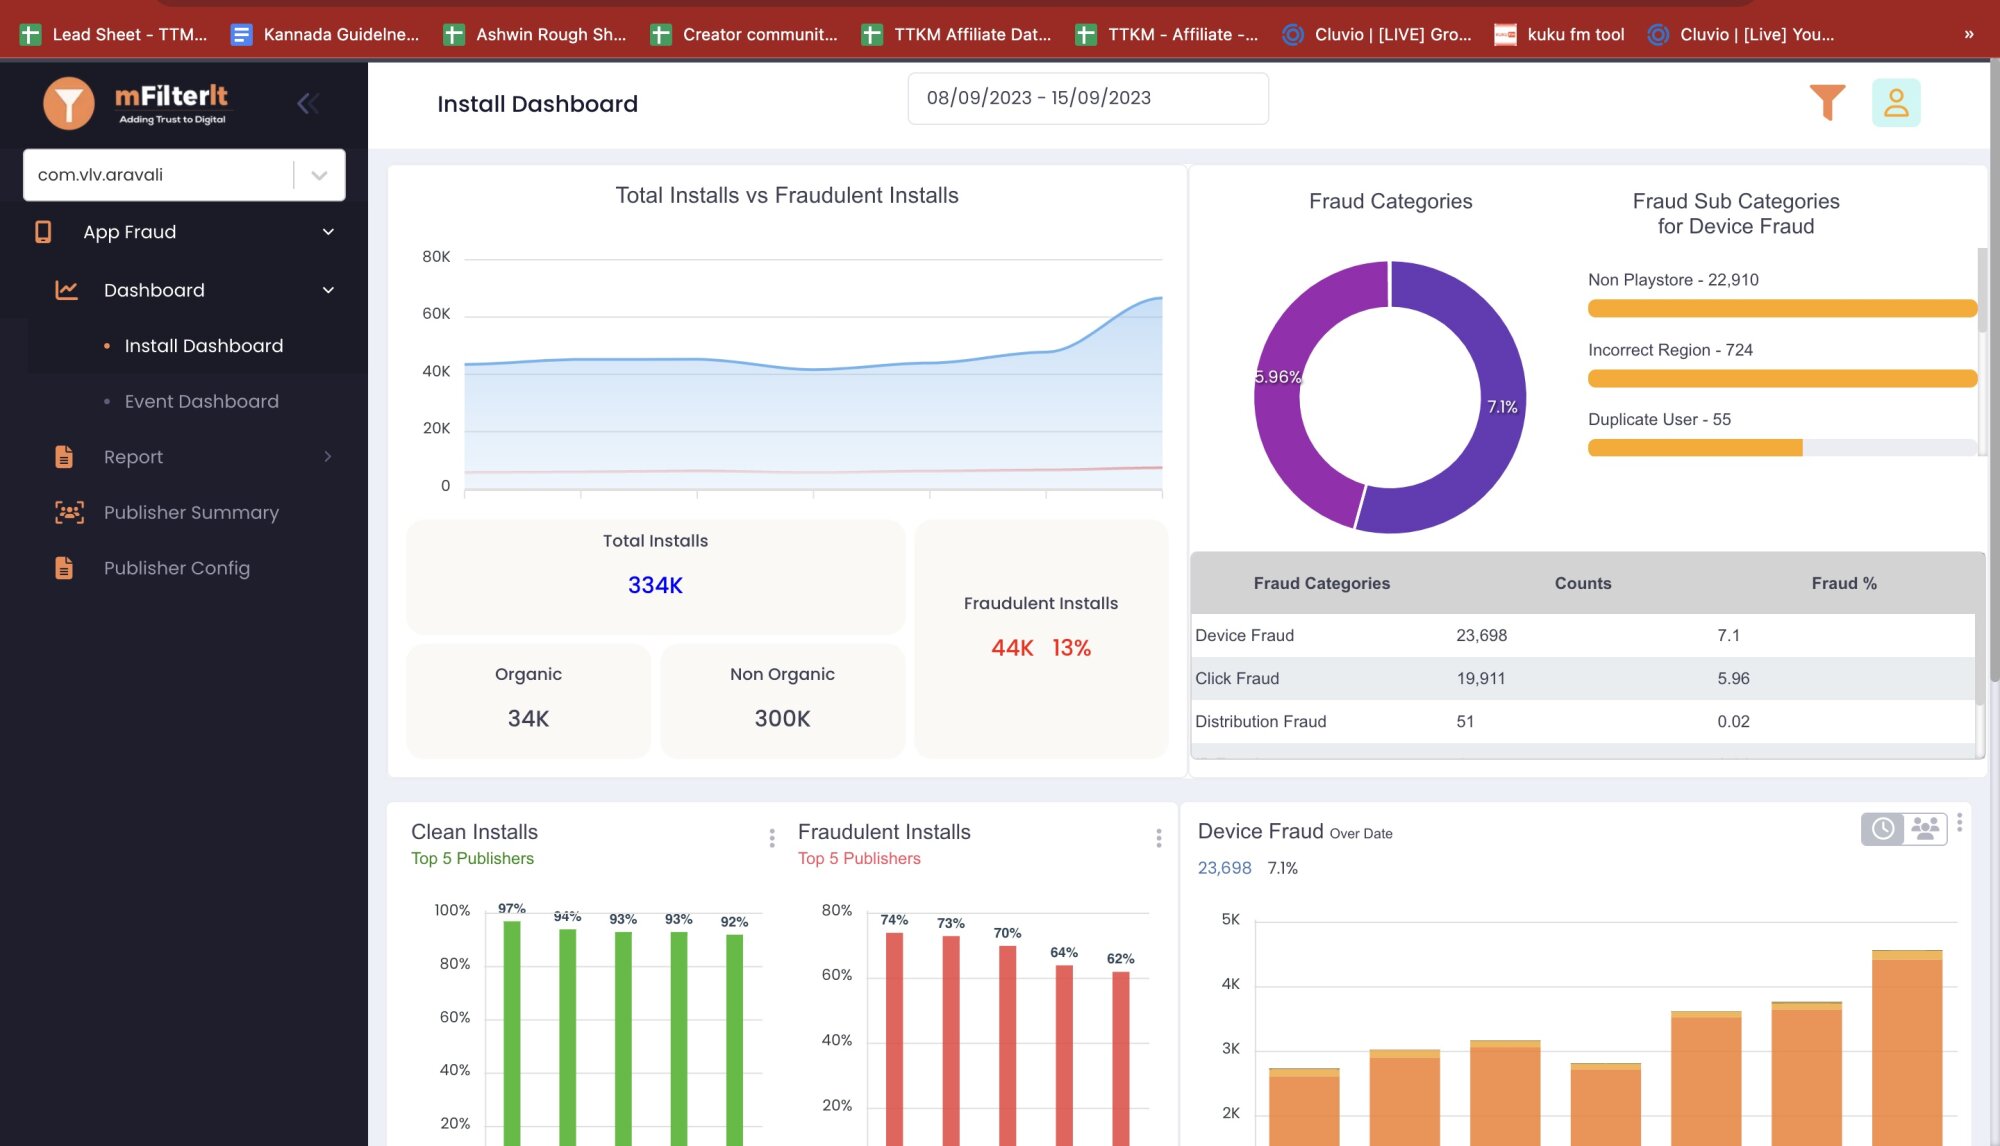This screenshot has height=1146, width=2000.
Task: Click the Total Installs value 334K
Action: (x=655, y=585)
